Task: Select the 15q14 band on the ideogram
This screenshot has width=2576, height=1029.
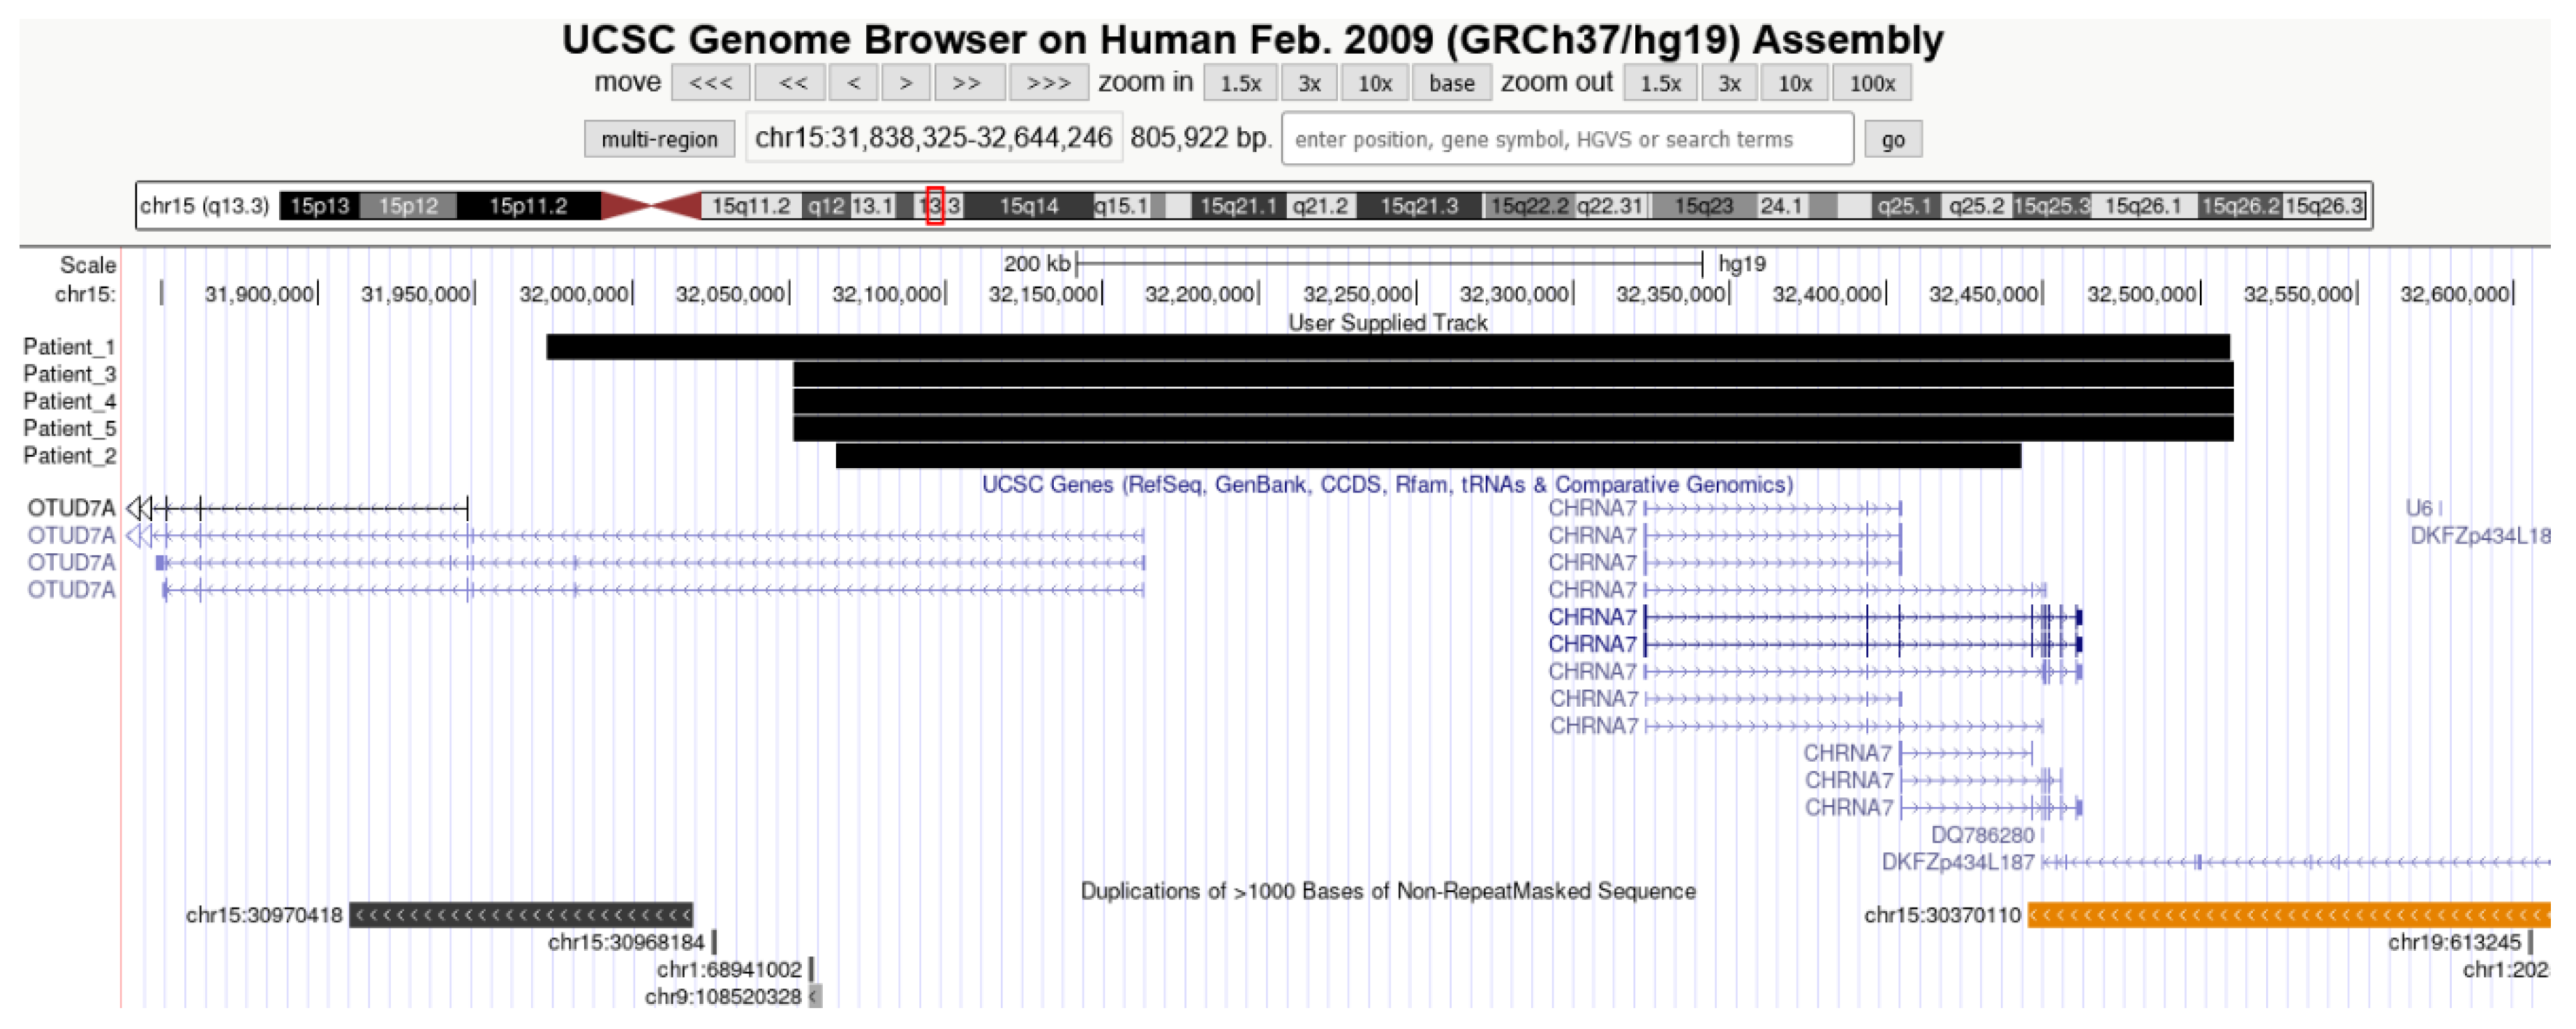Action: 1028,206
